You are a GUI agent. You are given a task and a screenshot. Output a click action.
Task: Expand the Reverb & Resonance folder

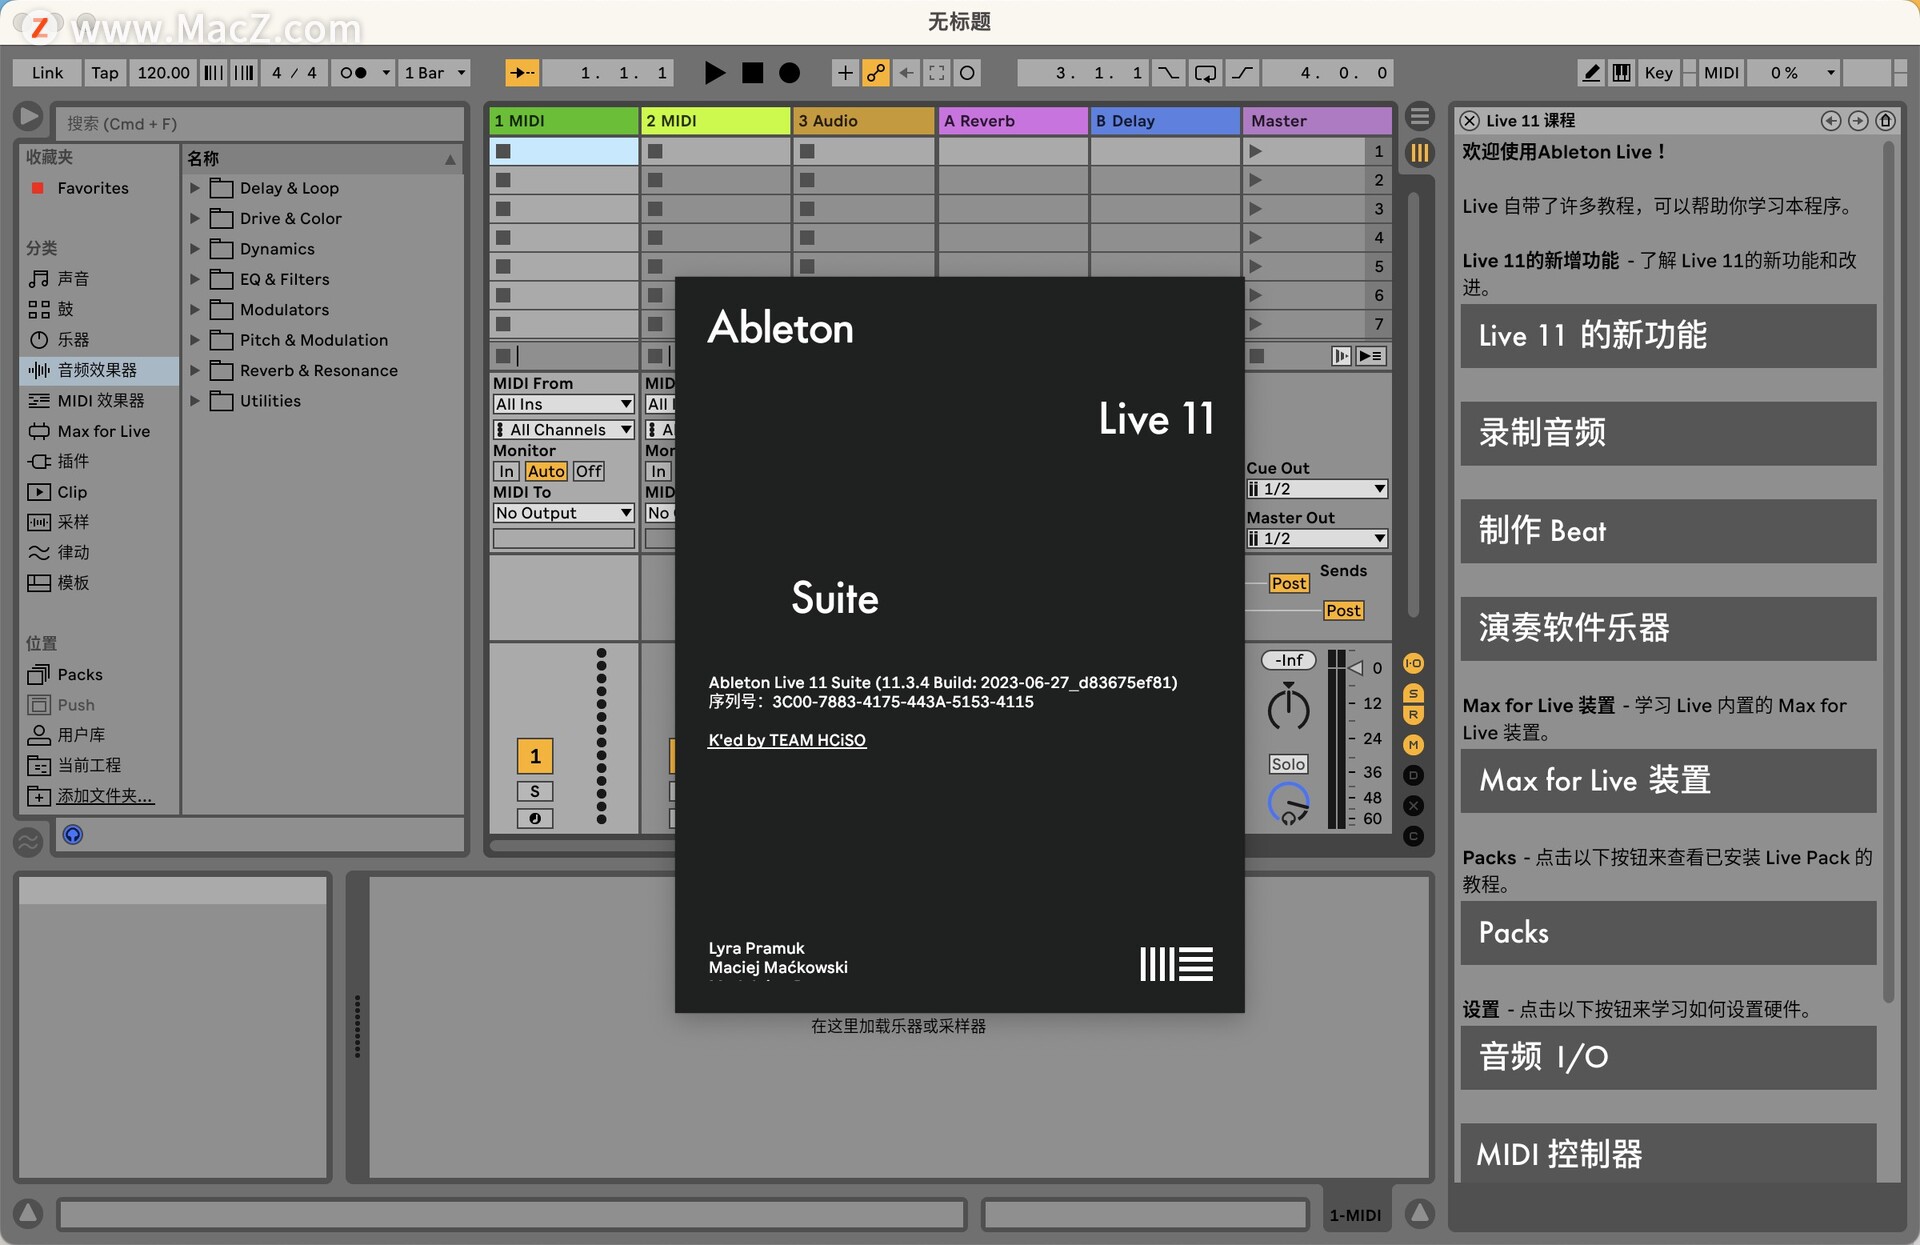click(x=195, y=370)
